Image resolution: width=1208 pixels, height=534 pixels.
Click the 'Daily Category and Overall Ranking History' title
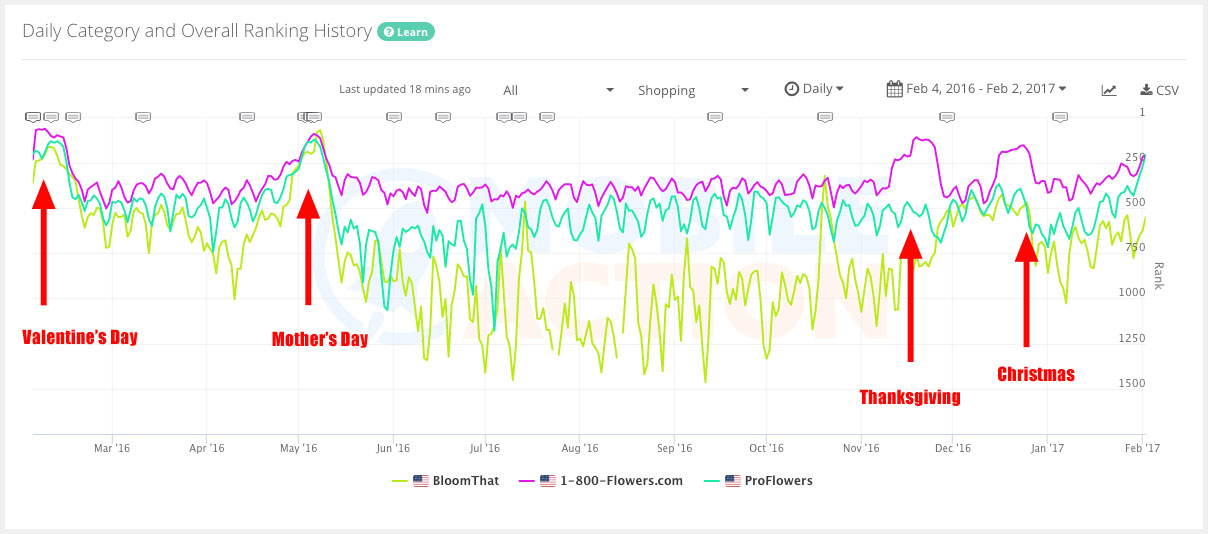coord(197,31)
